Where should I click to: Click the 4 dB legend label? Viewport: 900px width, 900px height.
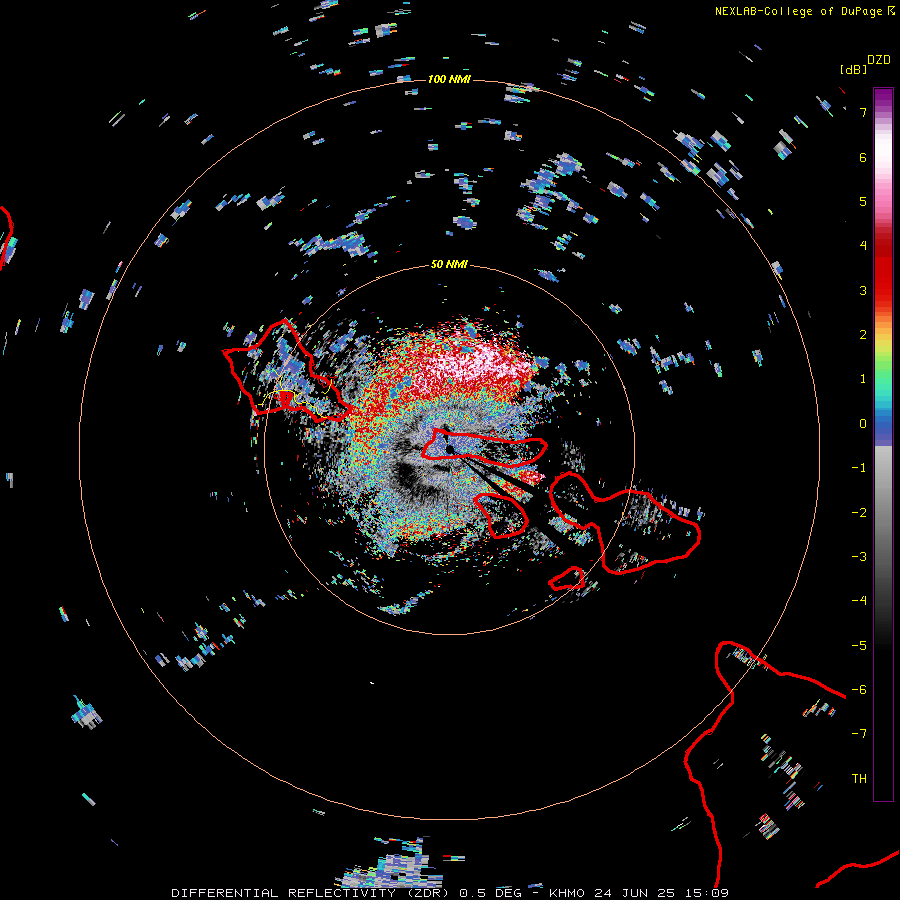pyautogui.click(x=863, y=246)
